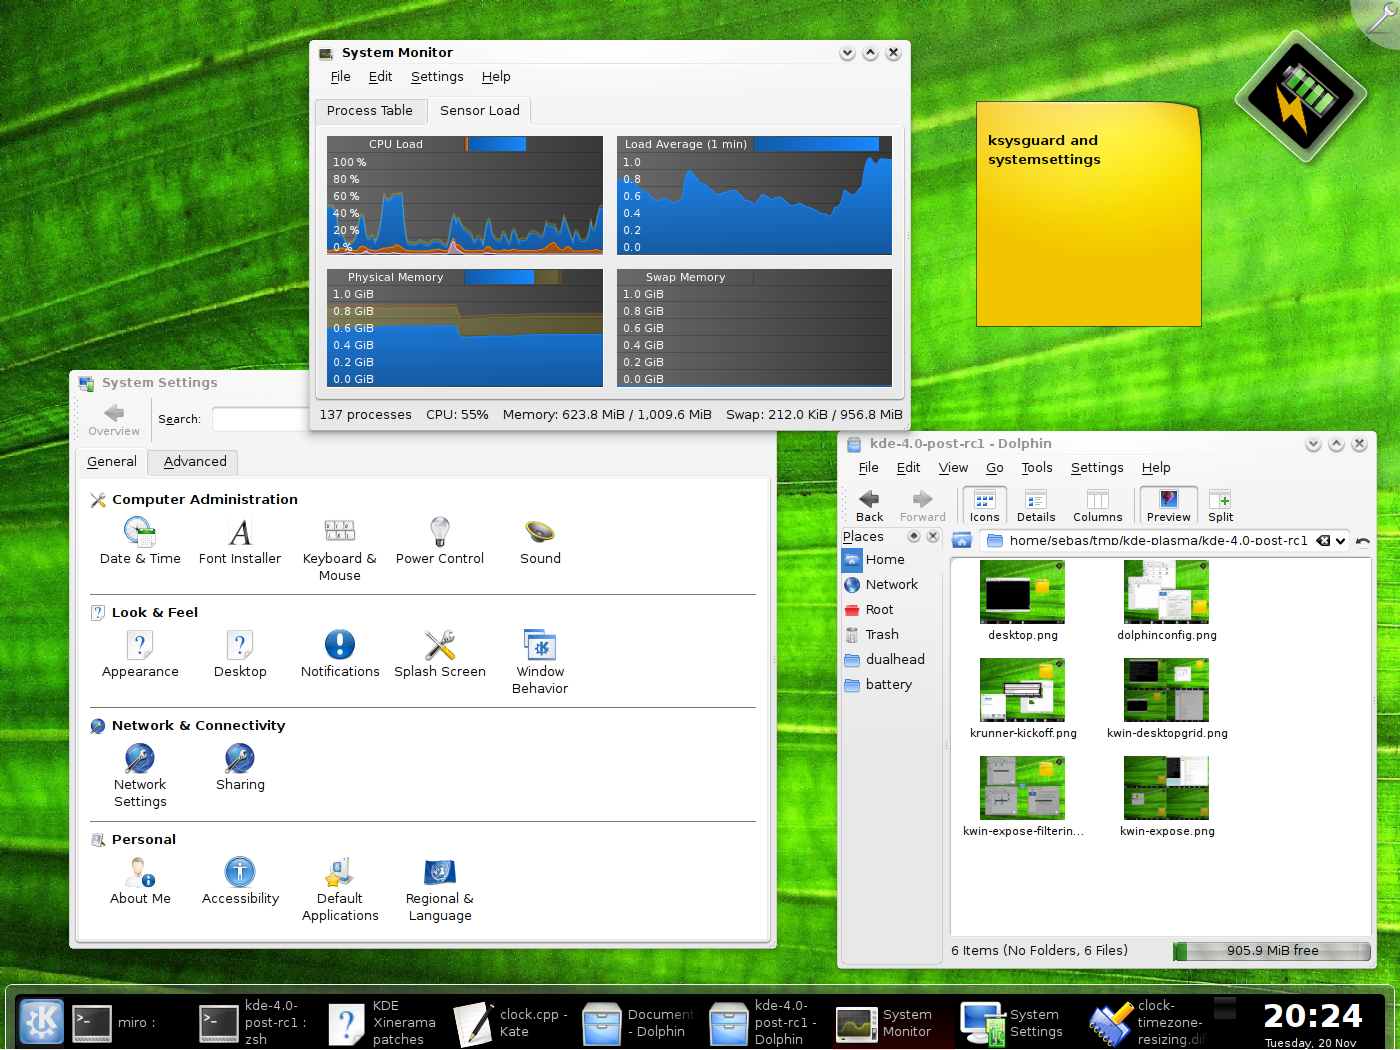Open Regional & Language settings
This screenshot has width=1400, height=1050.
440,889
